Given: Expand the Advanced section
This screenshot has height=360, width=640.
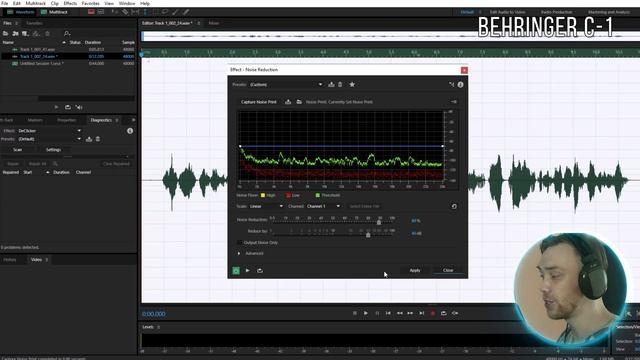Looking at the screenshot, I should [x=239, y=253].
